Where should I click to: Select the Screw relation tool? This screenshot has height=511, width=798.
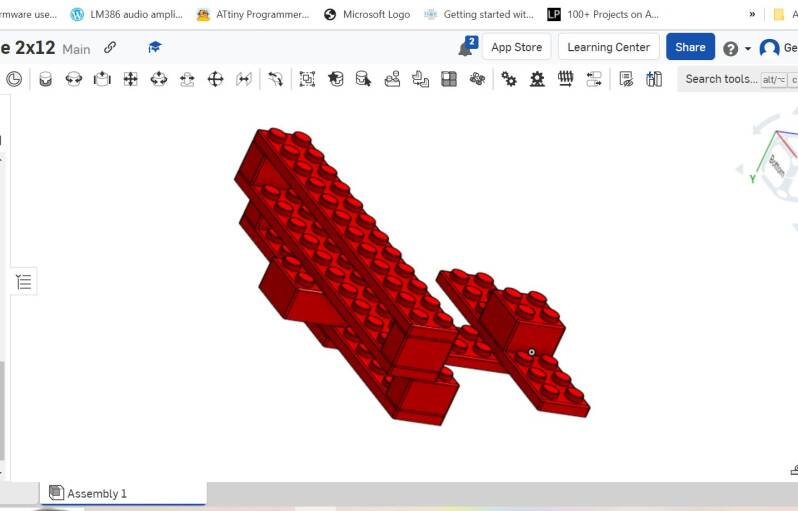point(565,79)
